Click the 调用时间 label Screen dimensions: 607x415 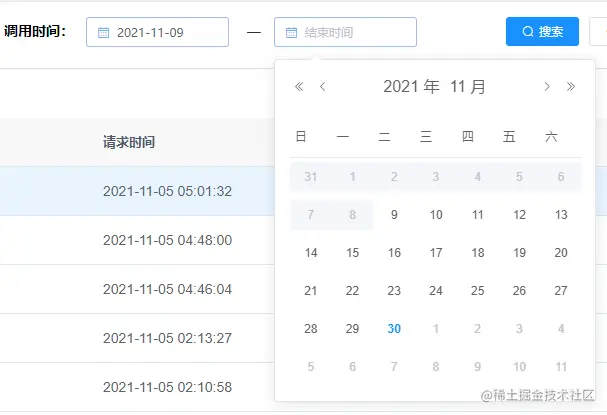point(35,31)
